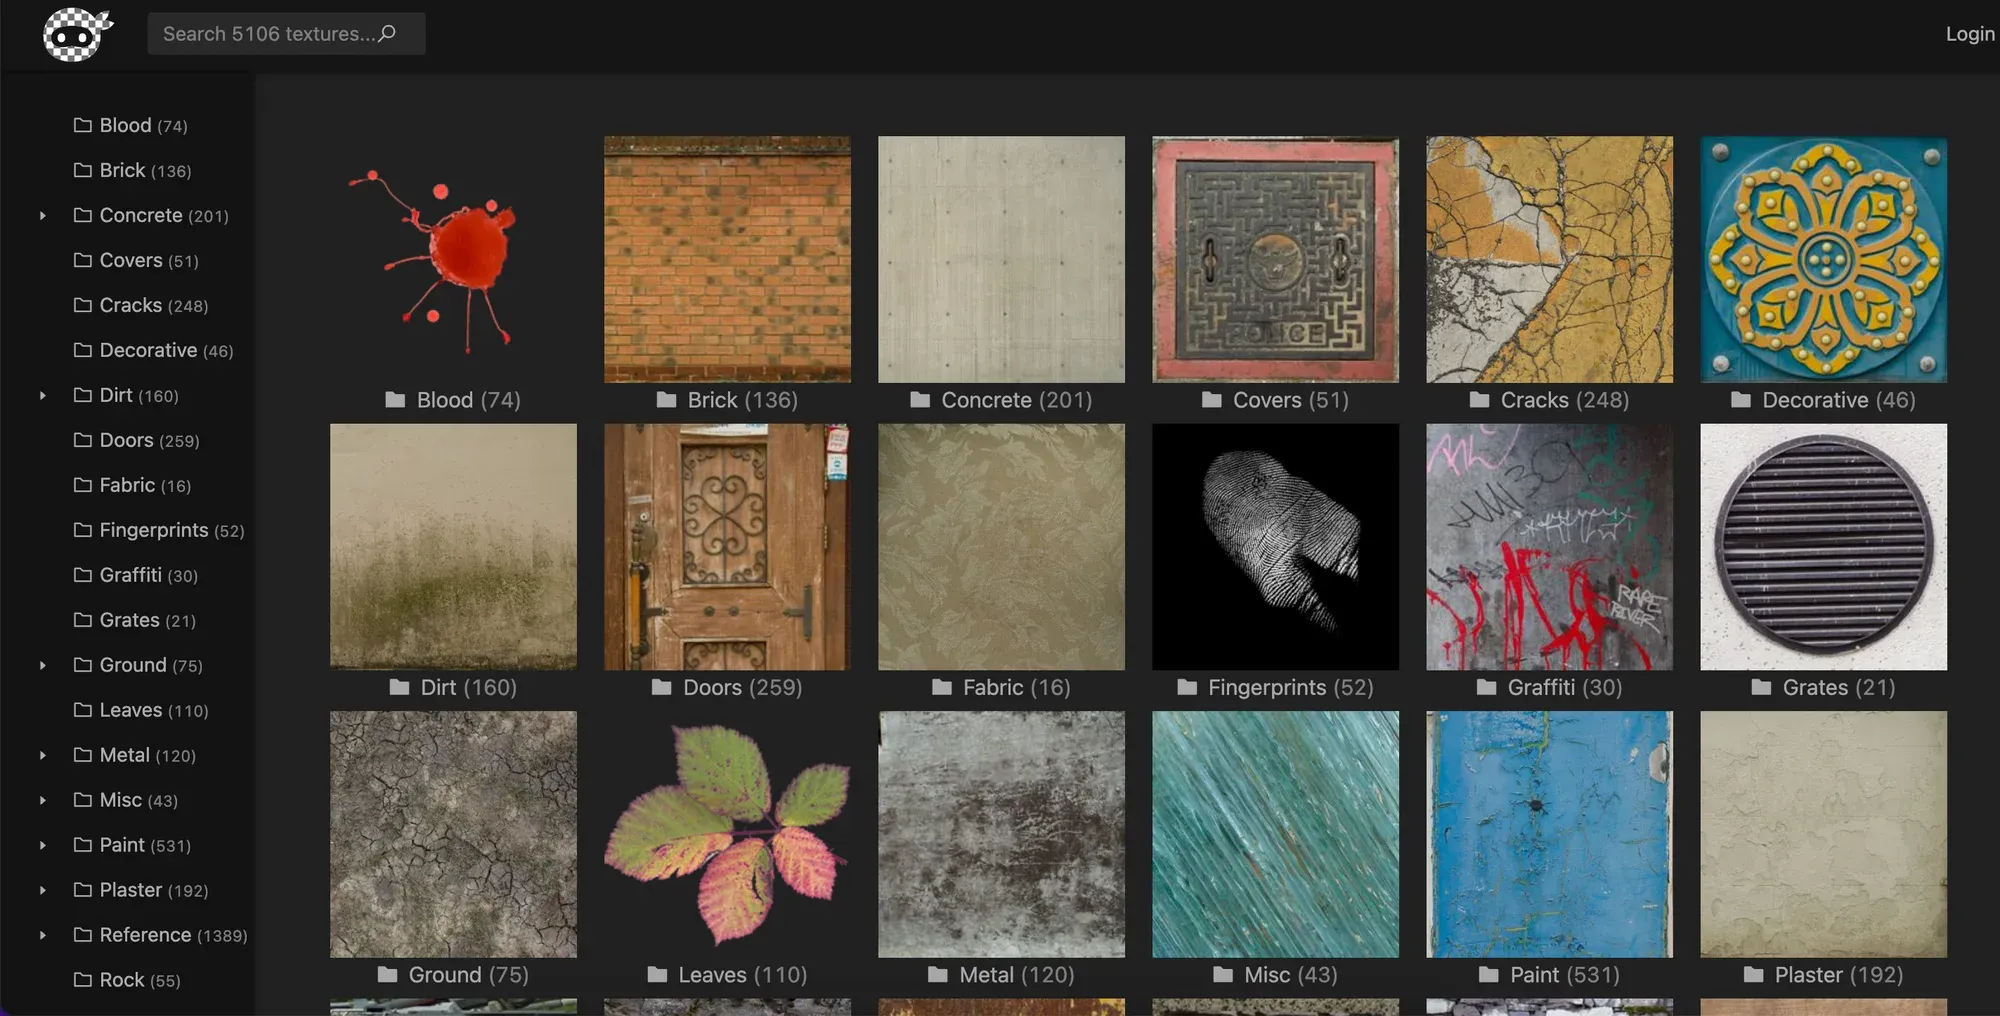Click the magnifier icon in the search bar
2000x1016 pixels.
coord(388,34)
